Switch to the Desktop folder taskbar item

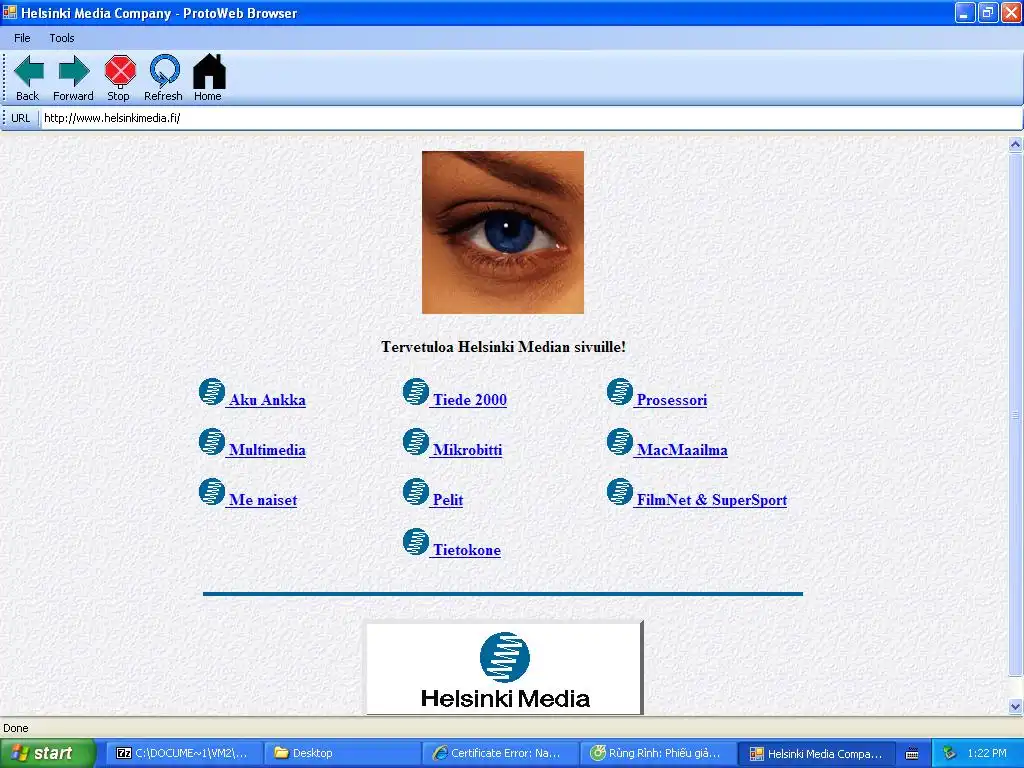(x=341, y=753)
